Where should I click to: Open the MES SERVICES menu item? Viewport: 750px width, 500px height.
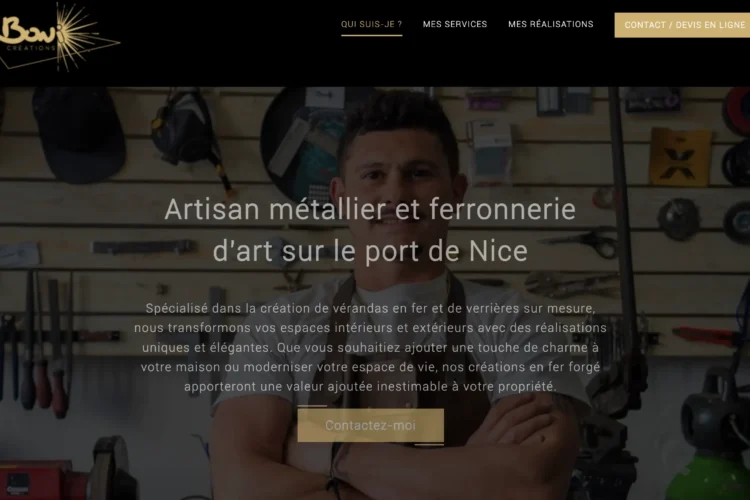point(455,24)
